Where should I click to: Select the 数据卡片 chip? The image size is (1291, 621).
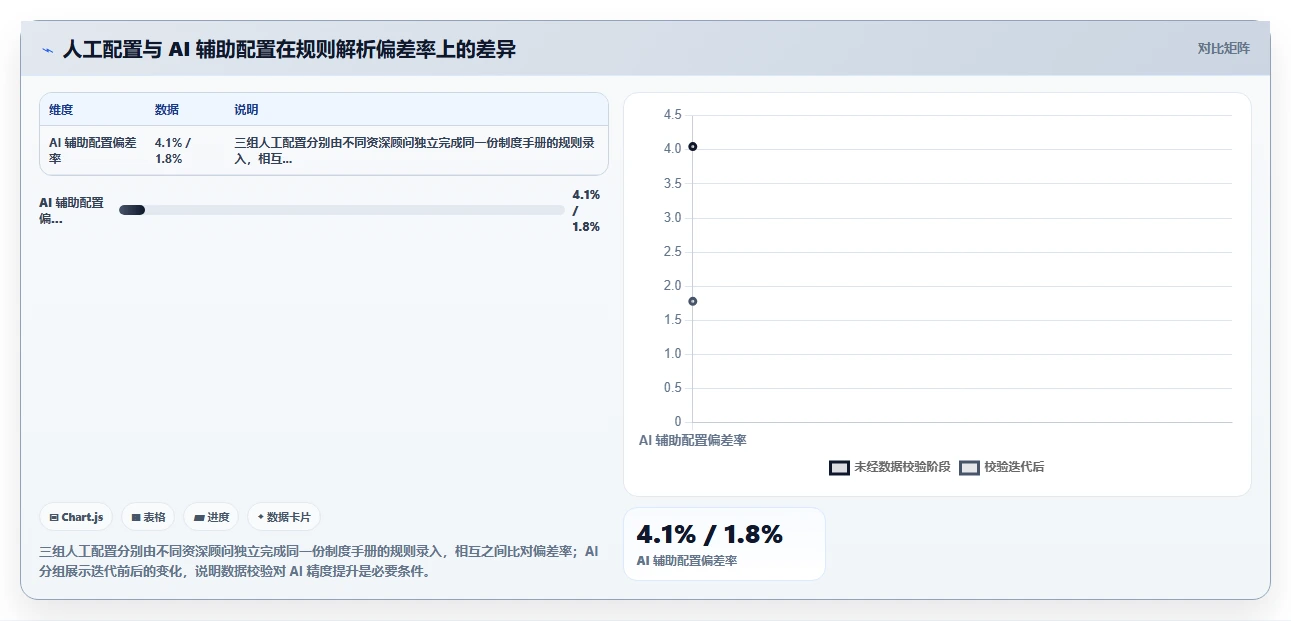pyautogui.click(x=284, y=517)
